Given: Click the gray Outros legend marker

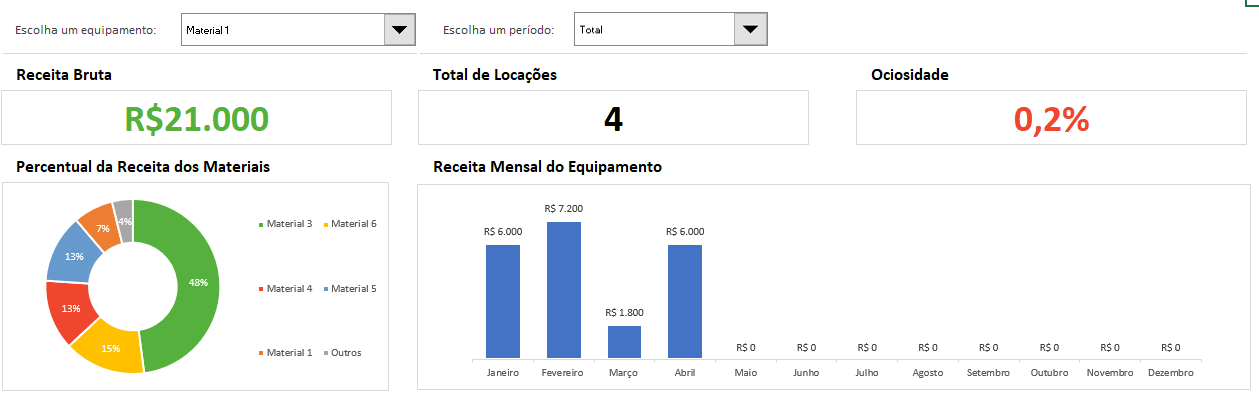Looking at the screenshot, I should coord(326,353).
